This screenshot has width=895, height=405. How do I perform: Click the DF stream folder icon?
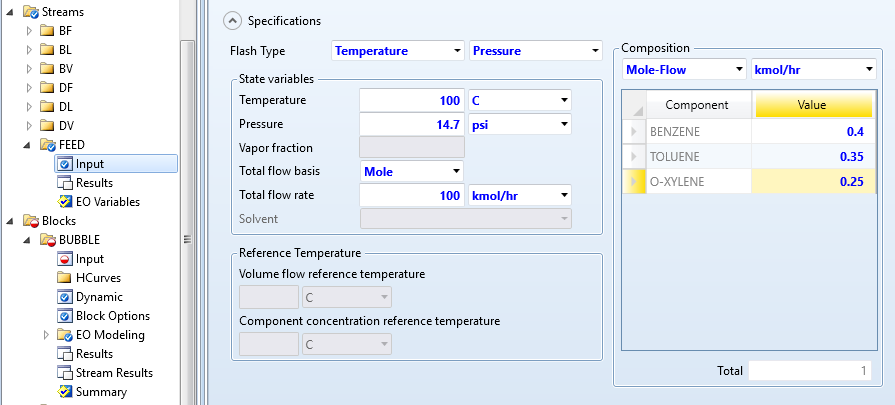pos(47,88)
